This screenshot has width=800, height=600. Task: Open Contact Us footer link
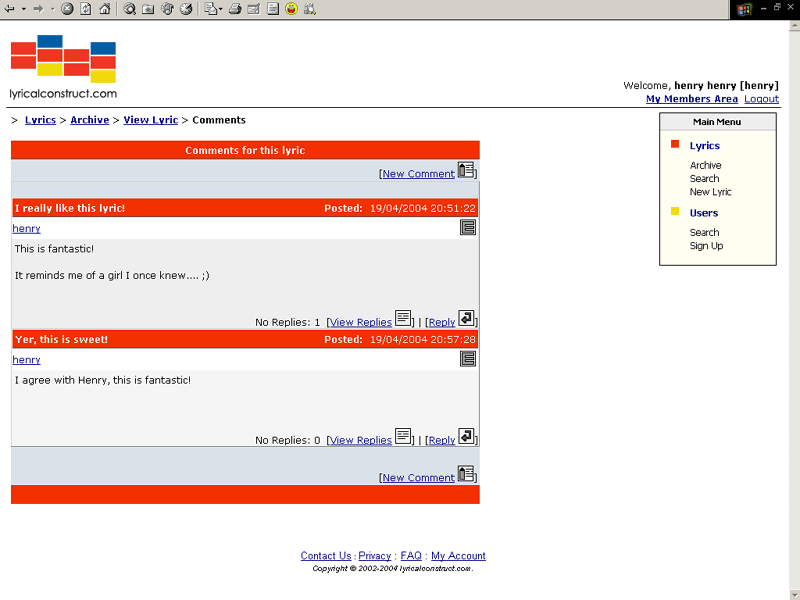[326, 556]
